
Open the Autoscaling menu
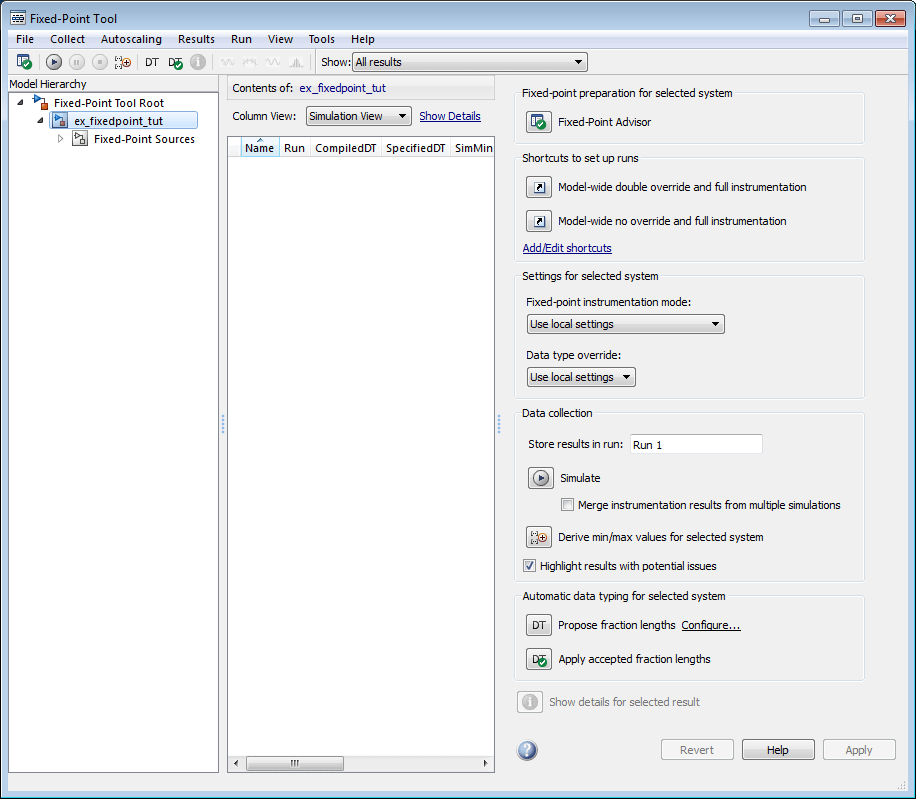[131, 39]
